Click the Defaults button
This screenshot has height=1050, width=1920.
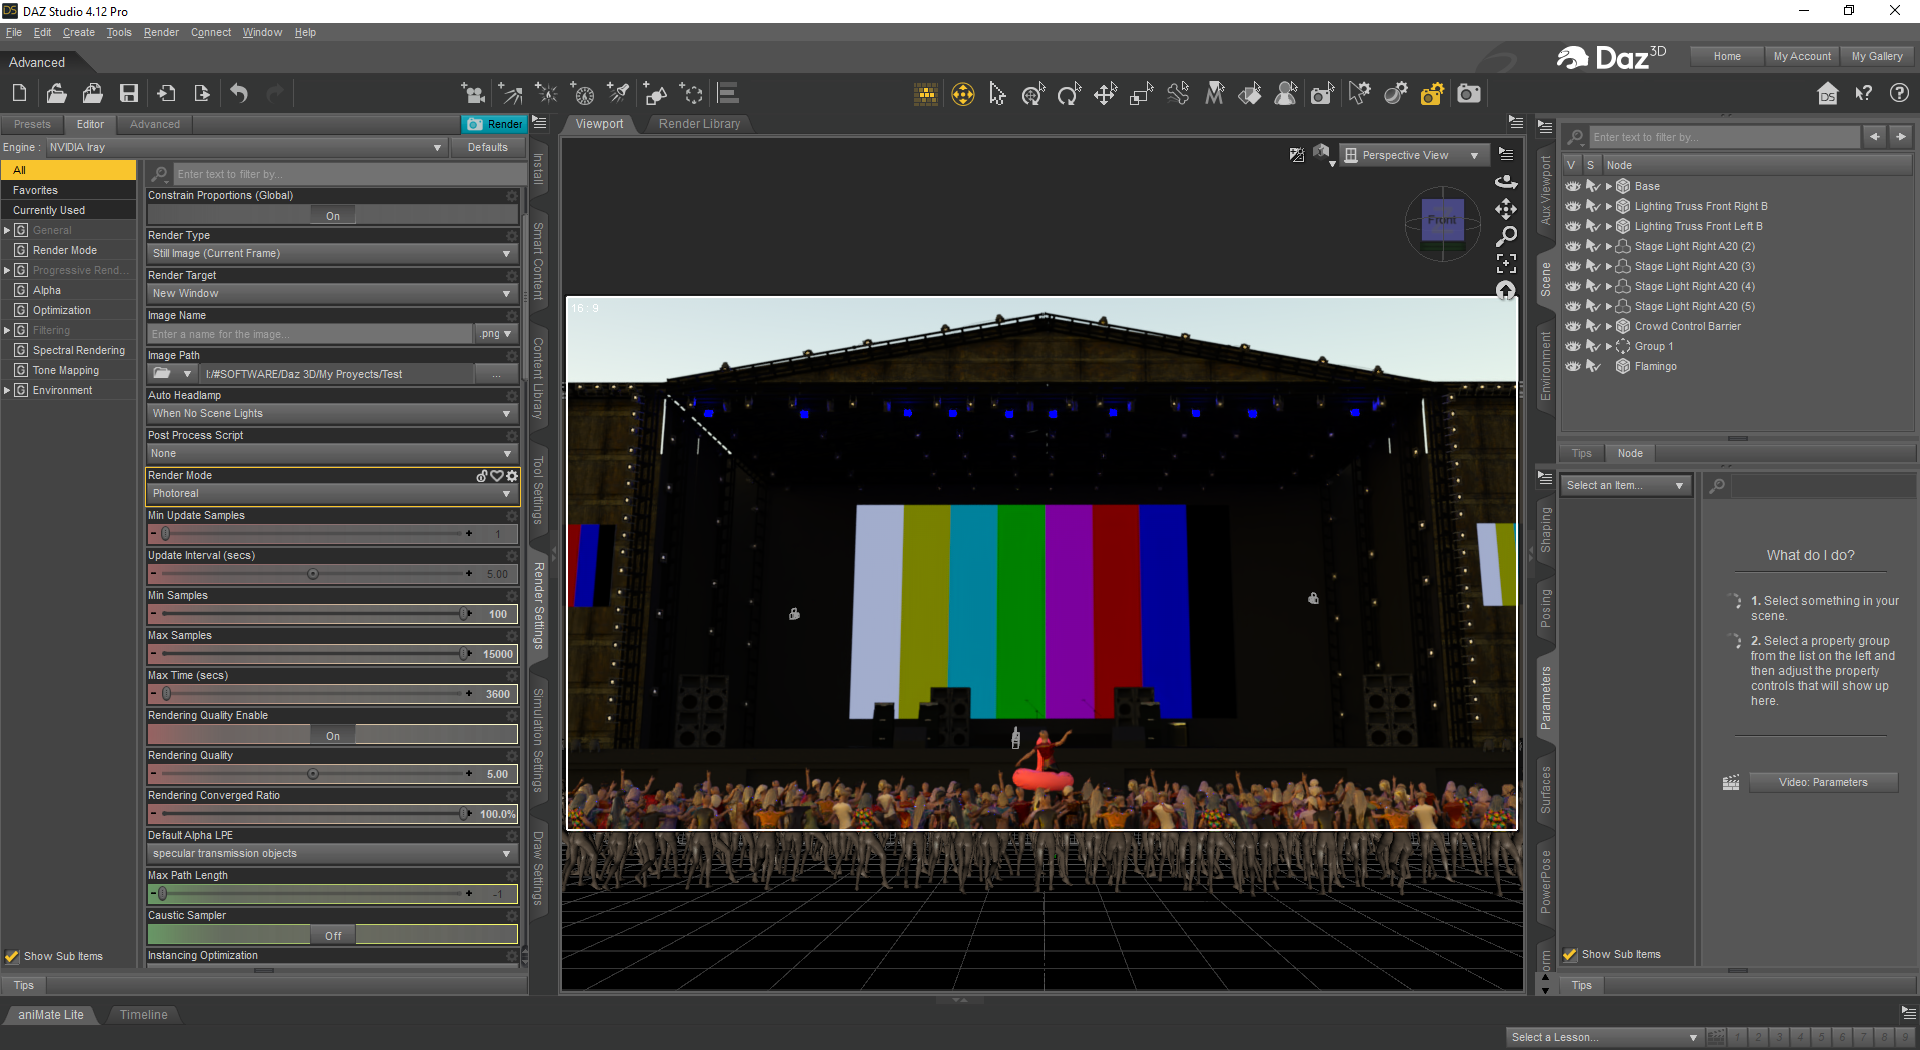pyautogui.click(x=487, y=147)
